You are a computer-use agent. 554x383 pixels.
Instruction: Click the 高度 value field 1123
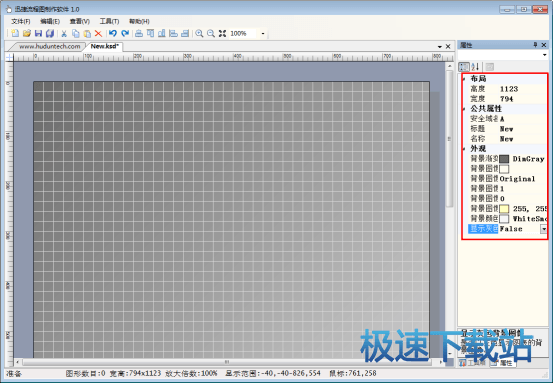523,89
